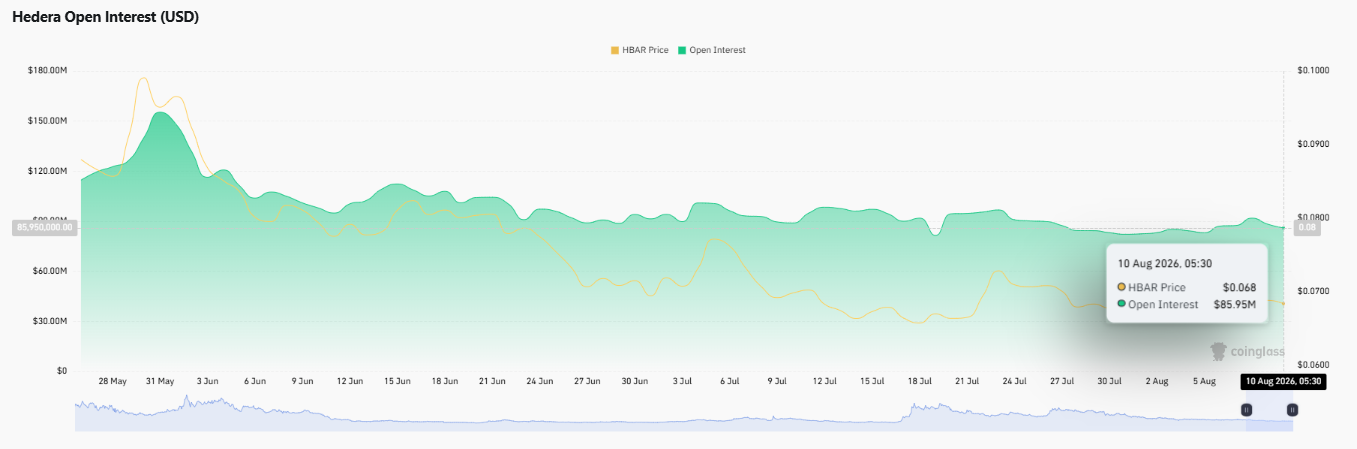
Task: Click the 6 Jul date label
Action: click(x=730, y=381)
